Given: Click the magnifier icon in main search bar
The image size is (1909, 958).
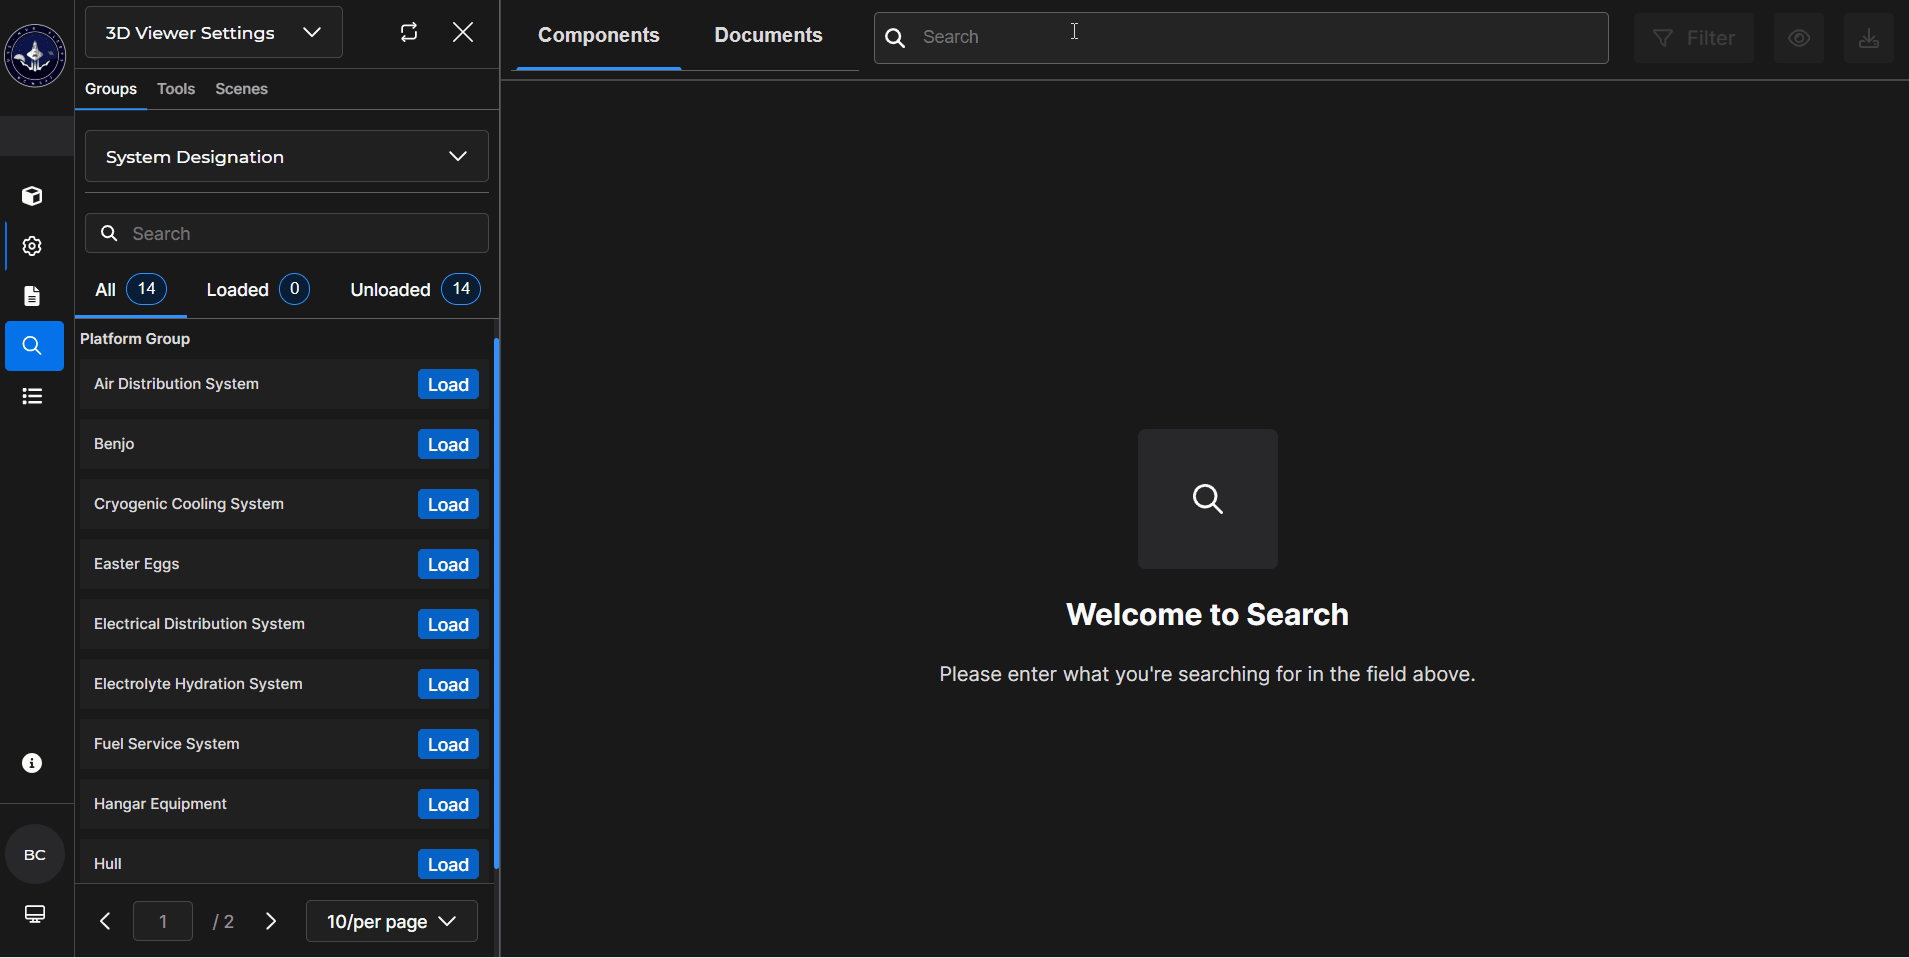Looking at the screenshot, I should 895,38.
